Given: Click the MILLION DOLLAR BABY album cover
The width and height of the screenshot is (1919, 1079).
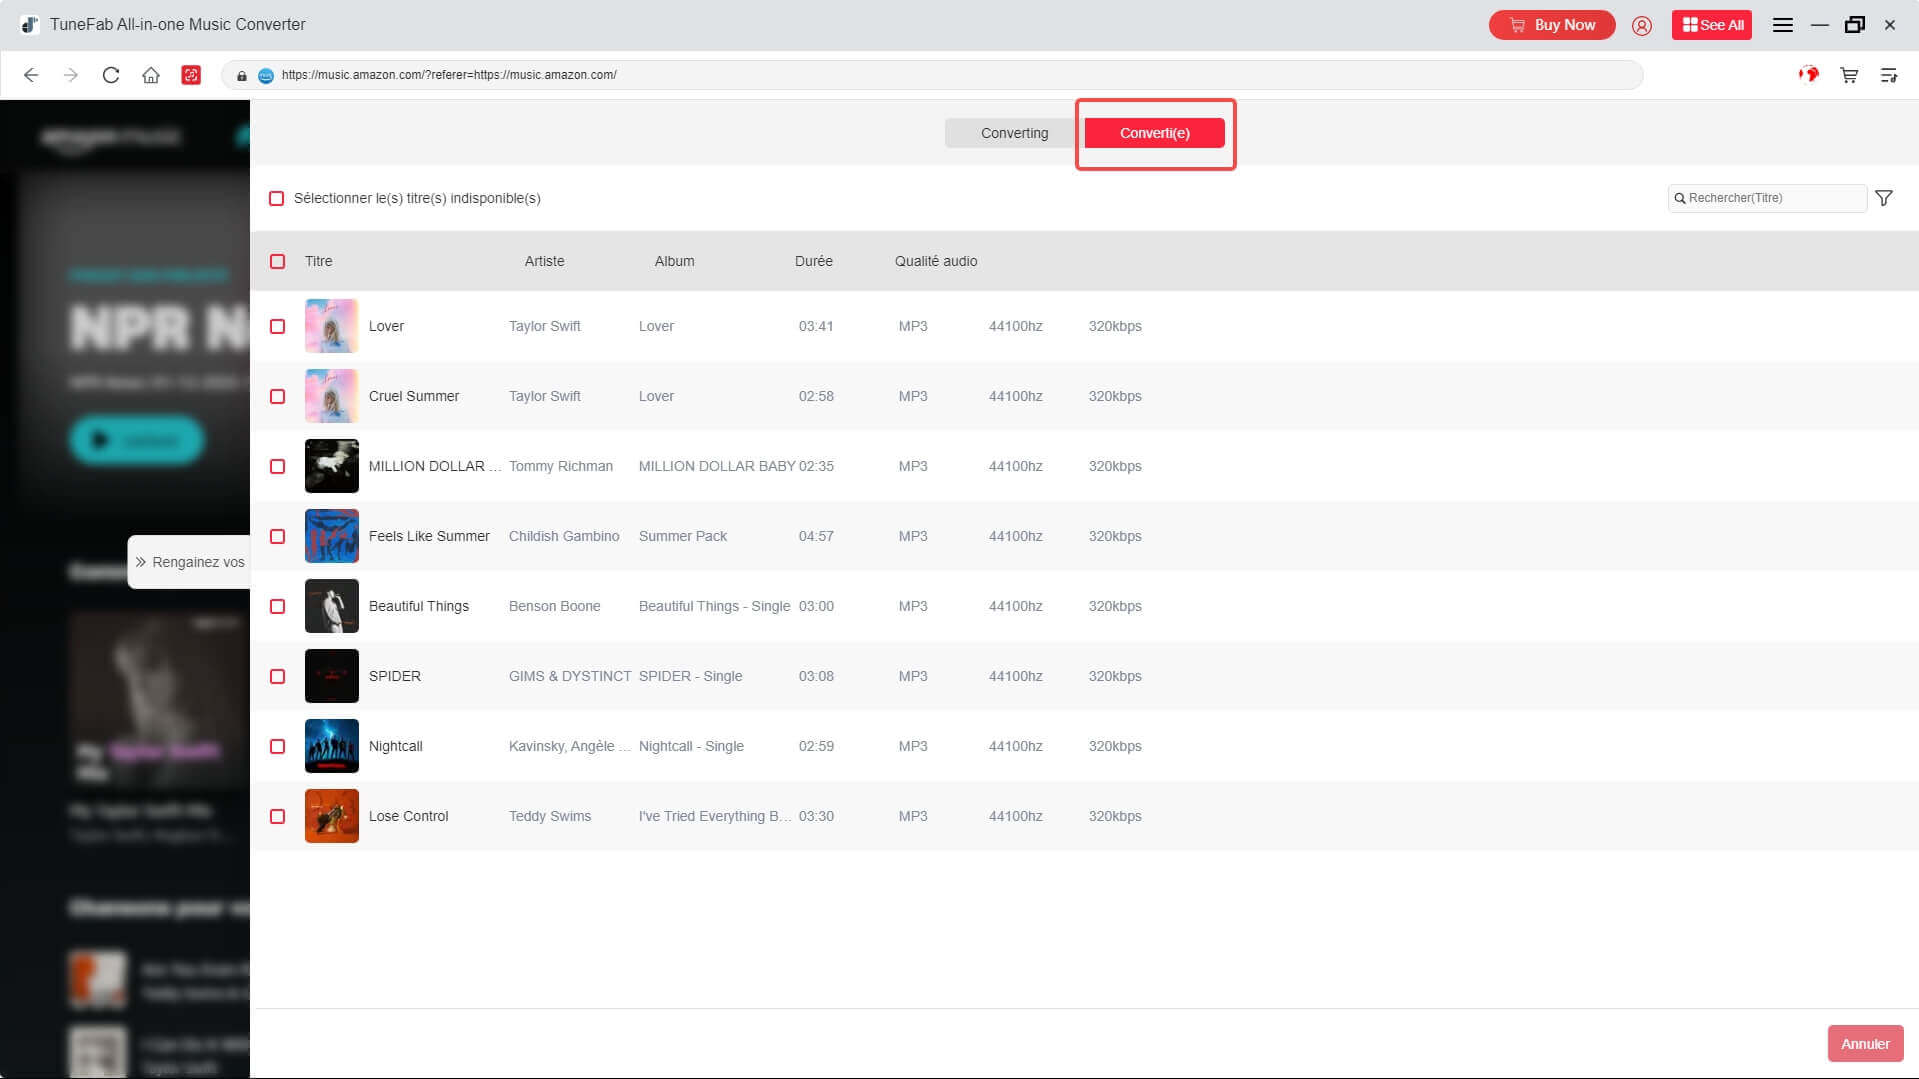Looking at the screenshot, I should click(x=332, y=466).
